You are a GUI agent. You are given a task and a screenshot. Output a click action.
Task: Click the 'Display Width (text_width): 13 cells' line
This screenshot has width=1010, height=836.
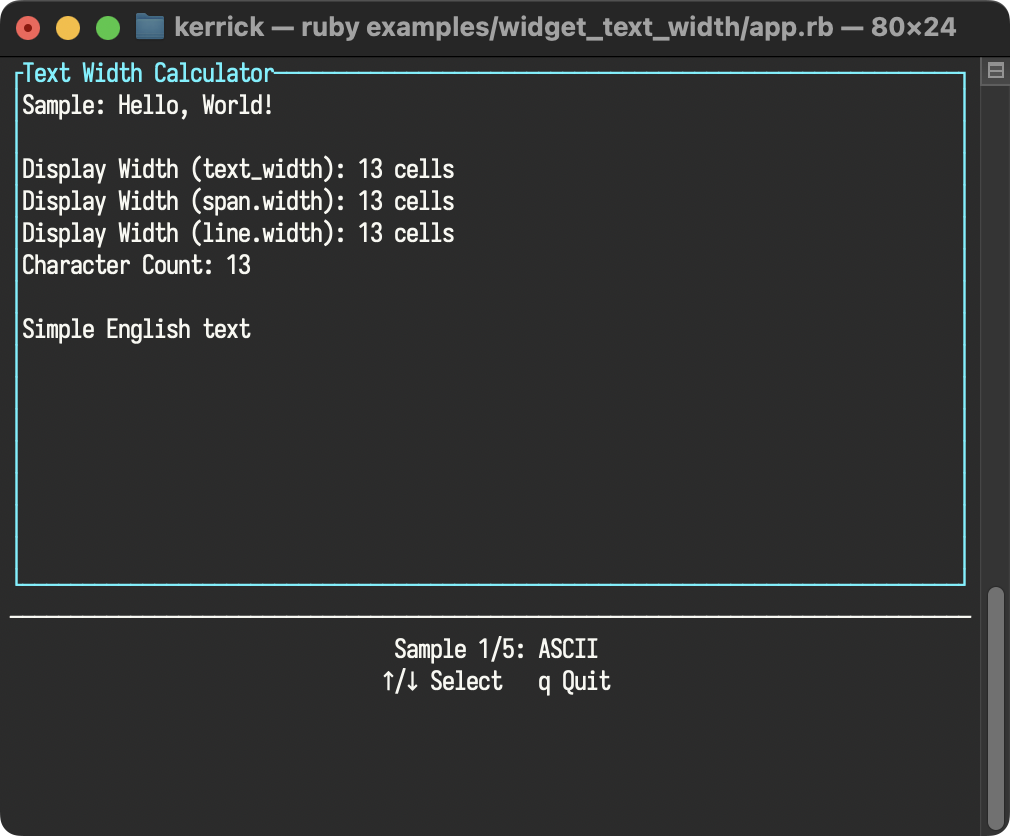[238, 169]
